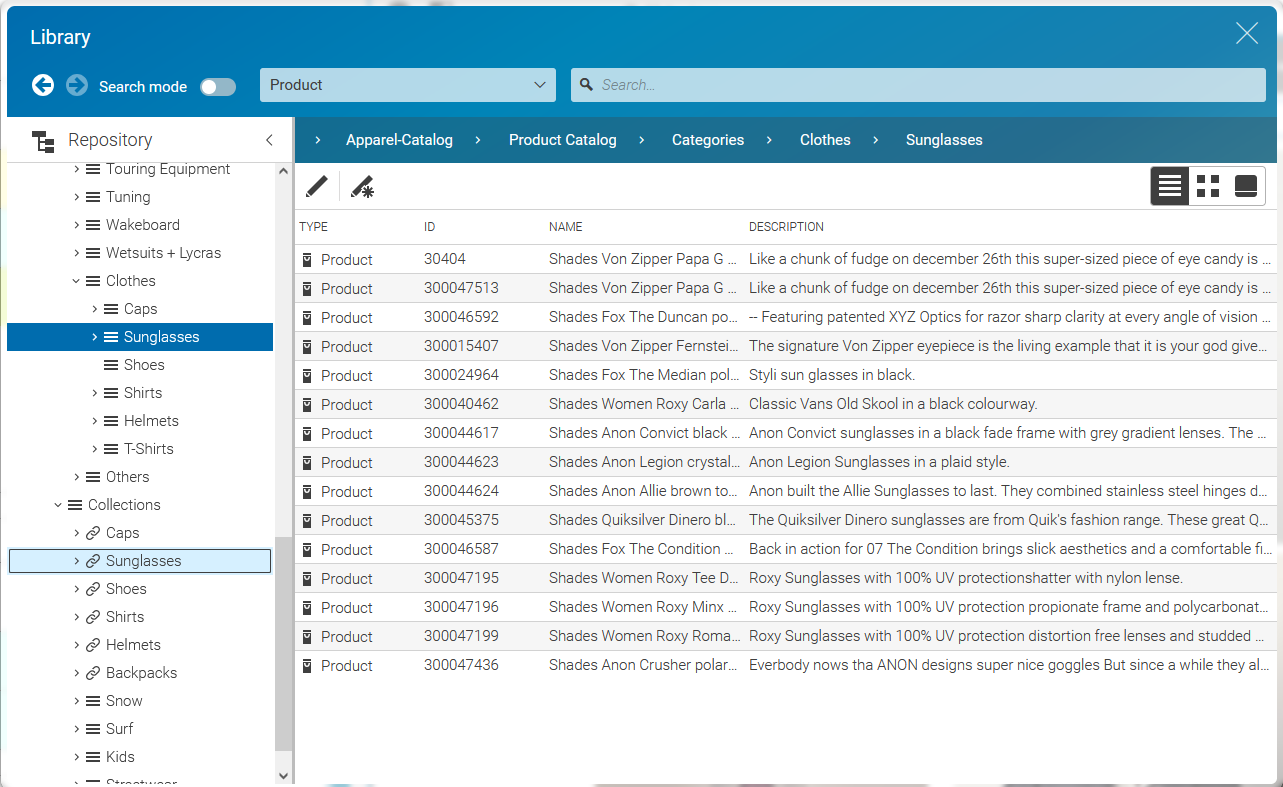1283x787 pixels.
Task: Open the Product type dropdown
Action: pyautogui.click(x=407, y=85)
